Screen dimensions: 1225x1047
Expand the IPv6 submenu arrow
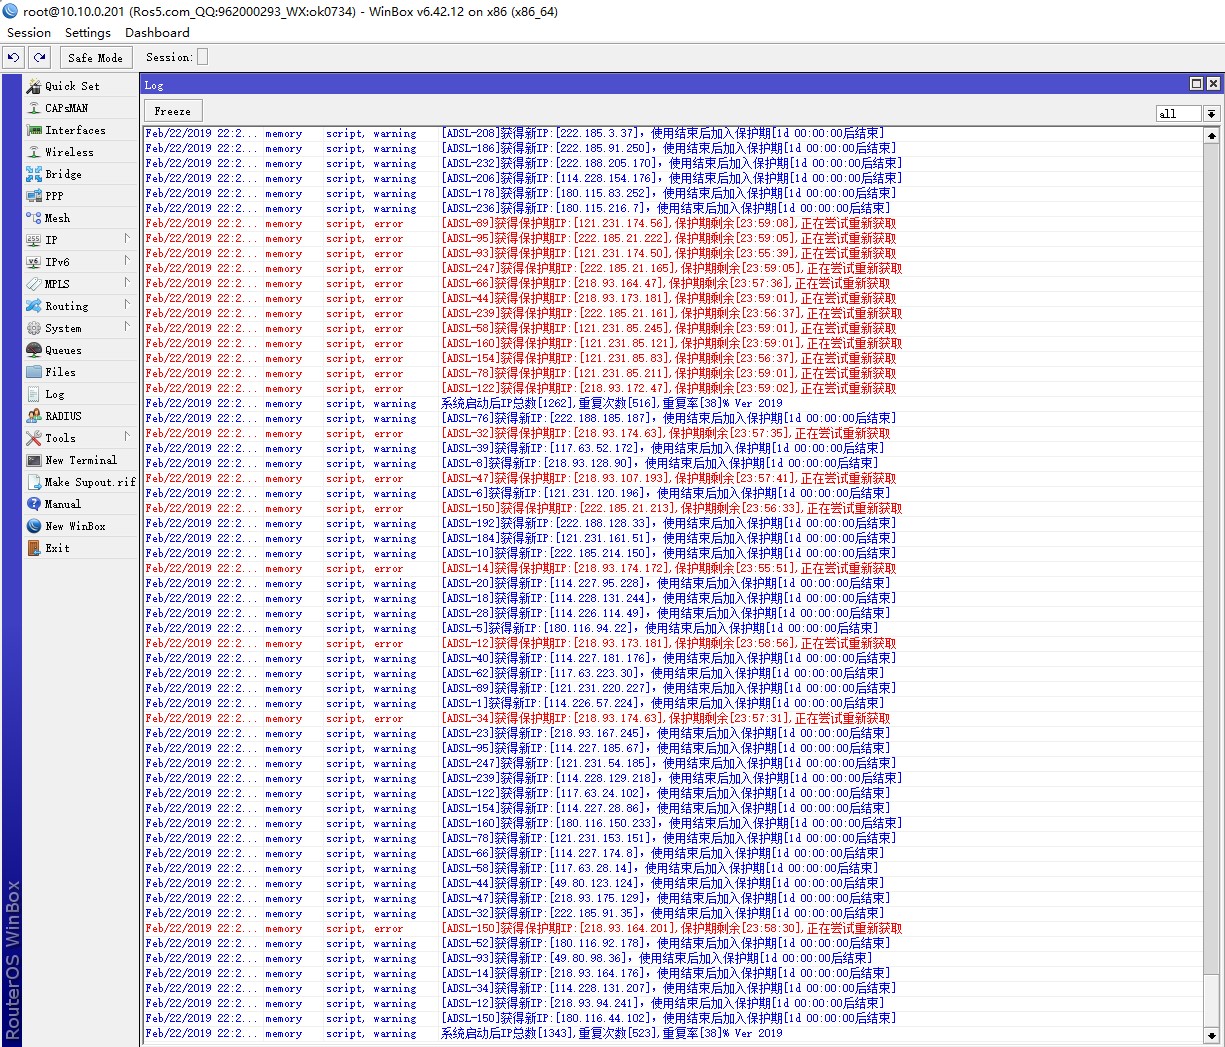(127, 261)
